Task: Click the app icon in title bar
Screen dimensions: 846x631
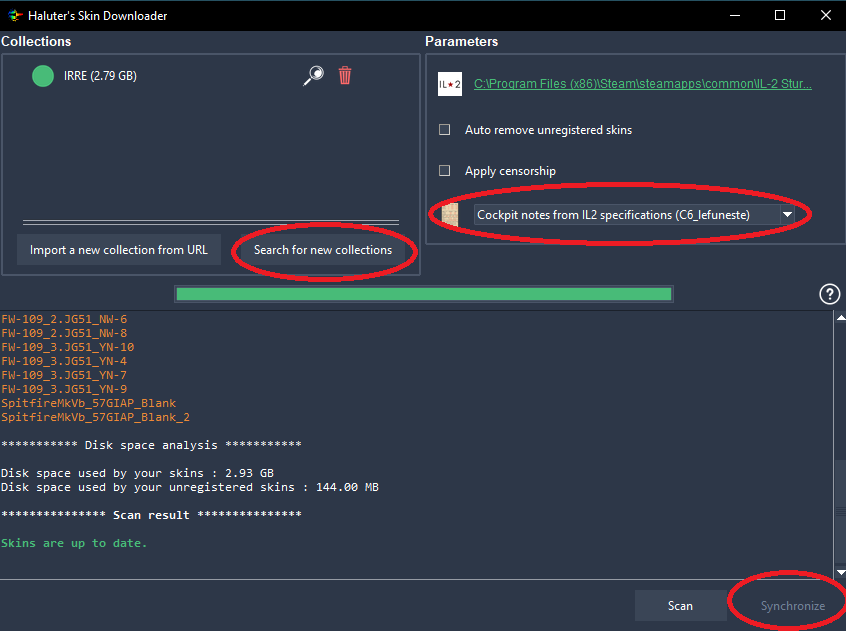Action: pos(15,16)
